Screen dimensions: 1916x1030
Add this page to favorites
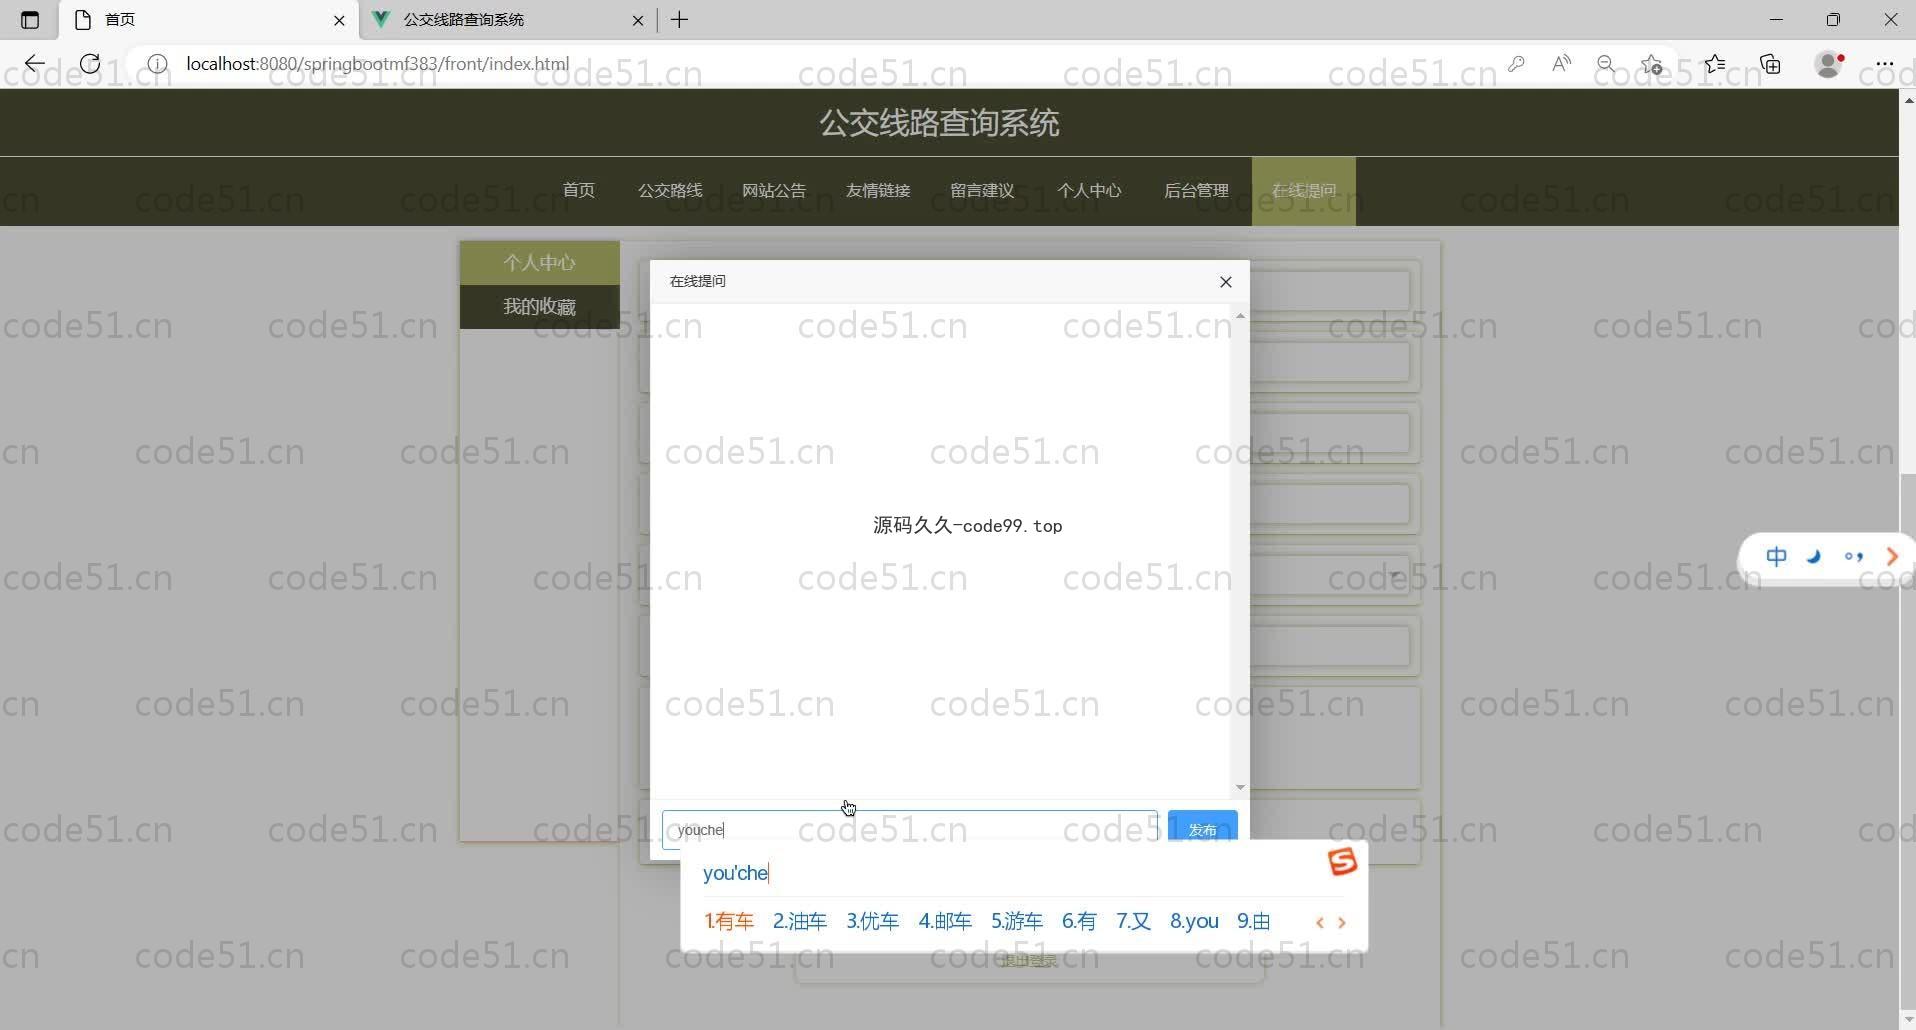(1652, 64)
